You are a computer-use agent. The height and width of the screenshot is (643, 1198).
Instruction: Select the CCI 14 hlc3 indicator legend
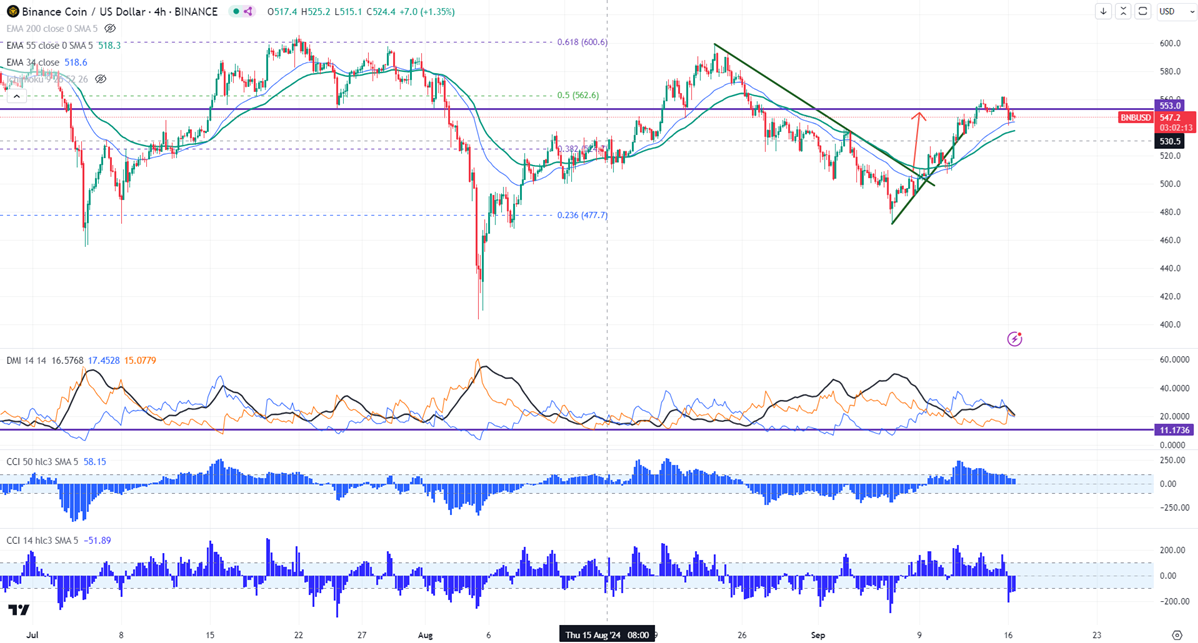point(42,541)
